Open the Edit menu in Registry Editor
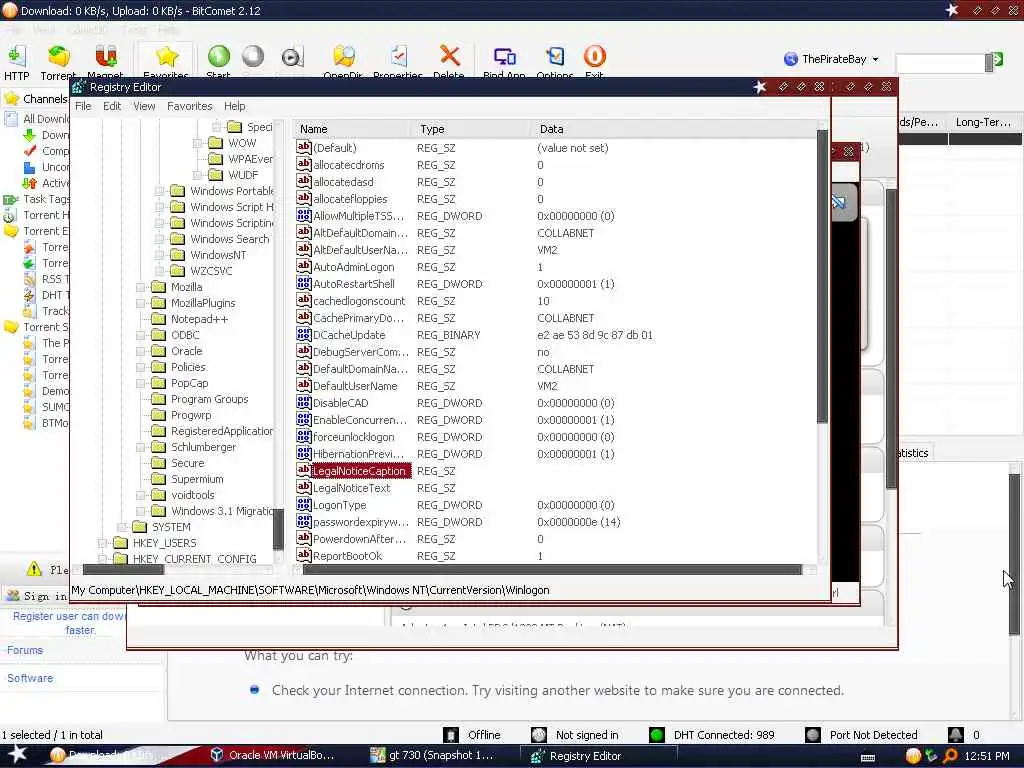1024x768 pixels. pyautogui.click(x=112, y=106)
